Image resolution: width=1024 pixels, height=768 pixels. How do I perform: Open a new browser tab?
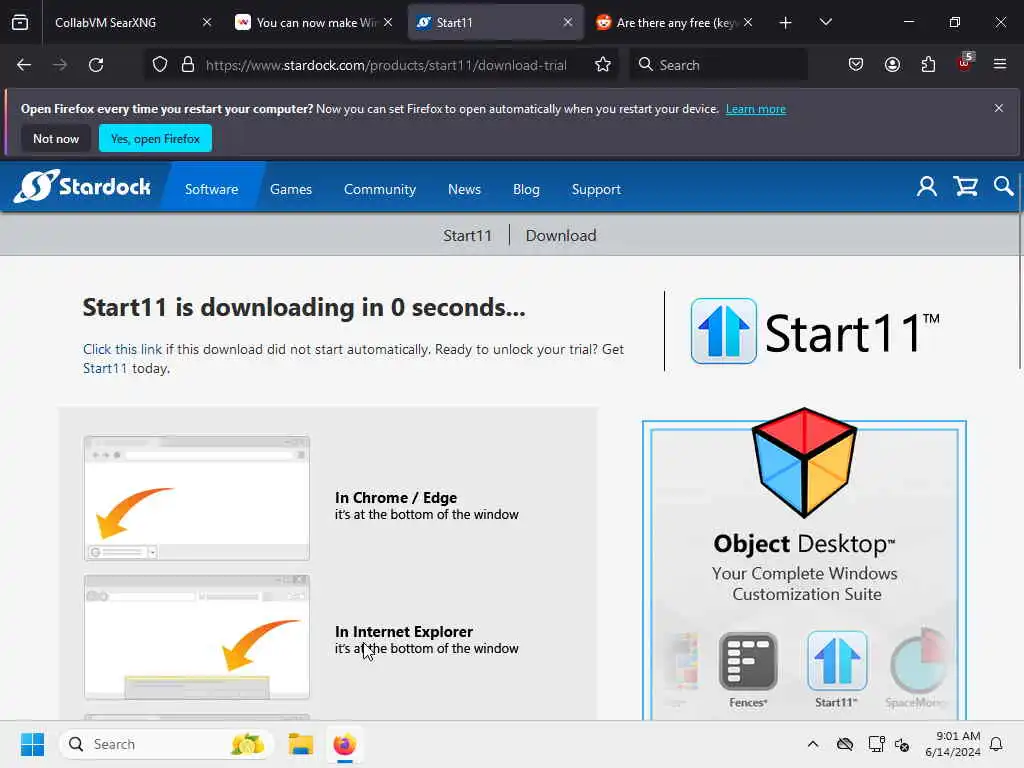coord(786,23)
